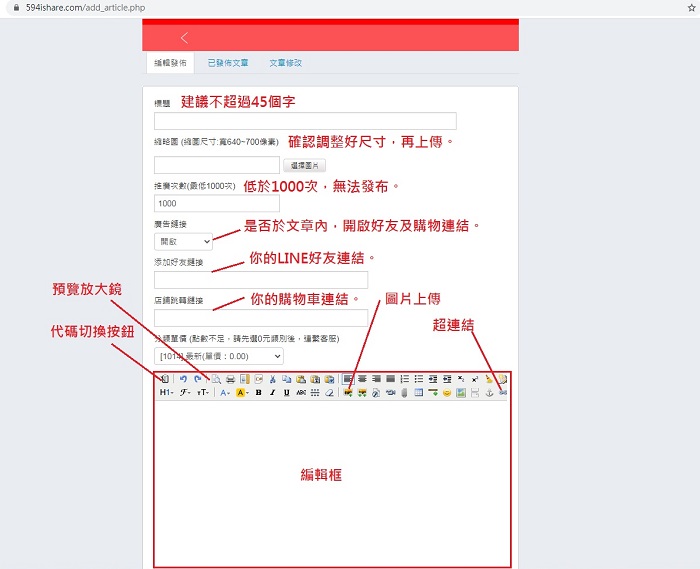Click the preview magnifier icon in editor

coord(216,379)
